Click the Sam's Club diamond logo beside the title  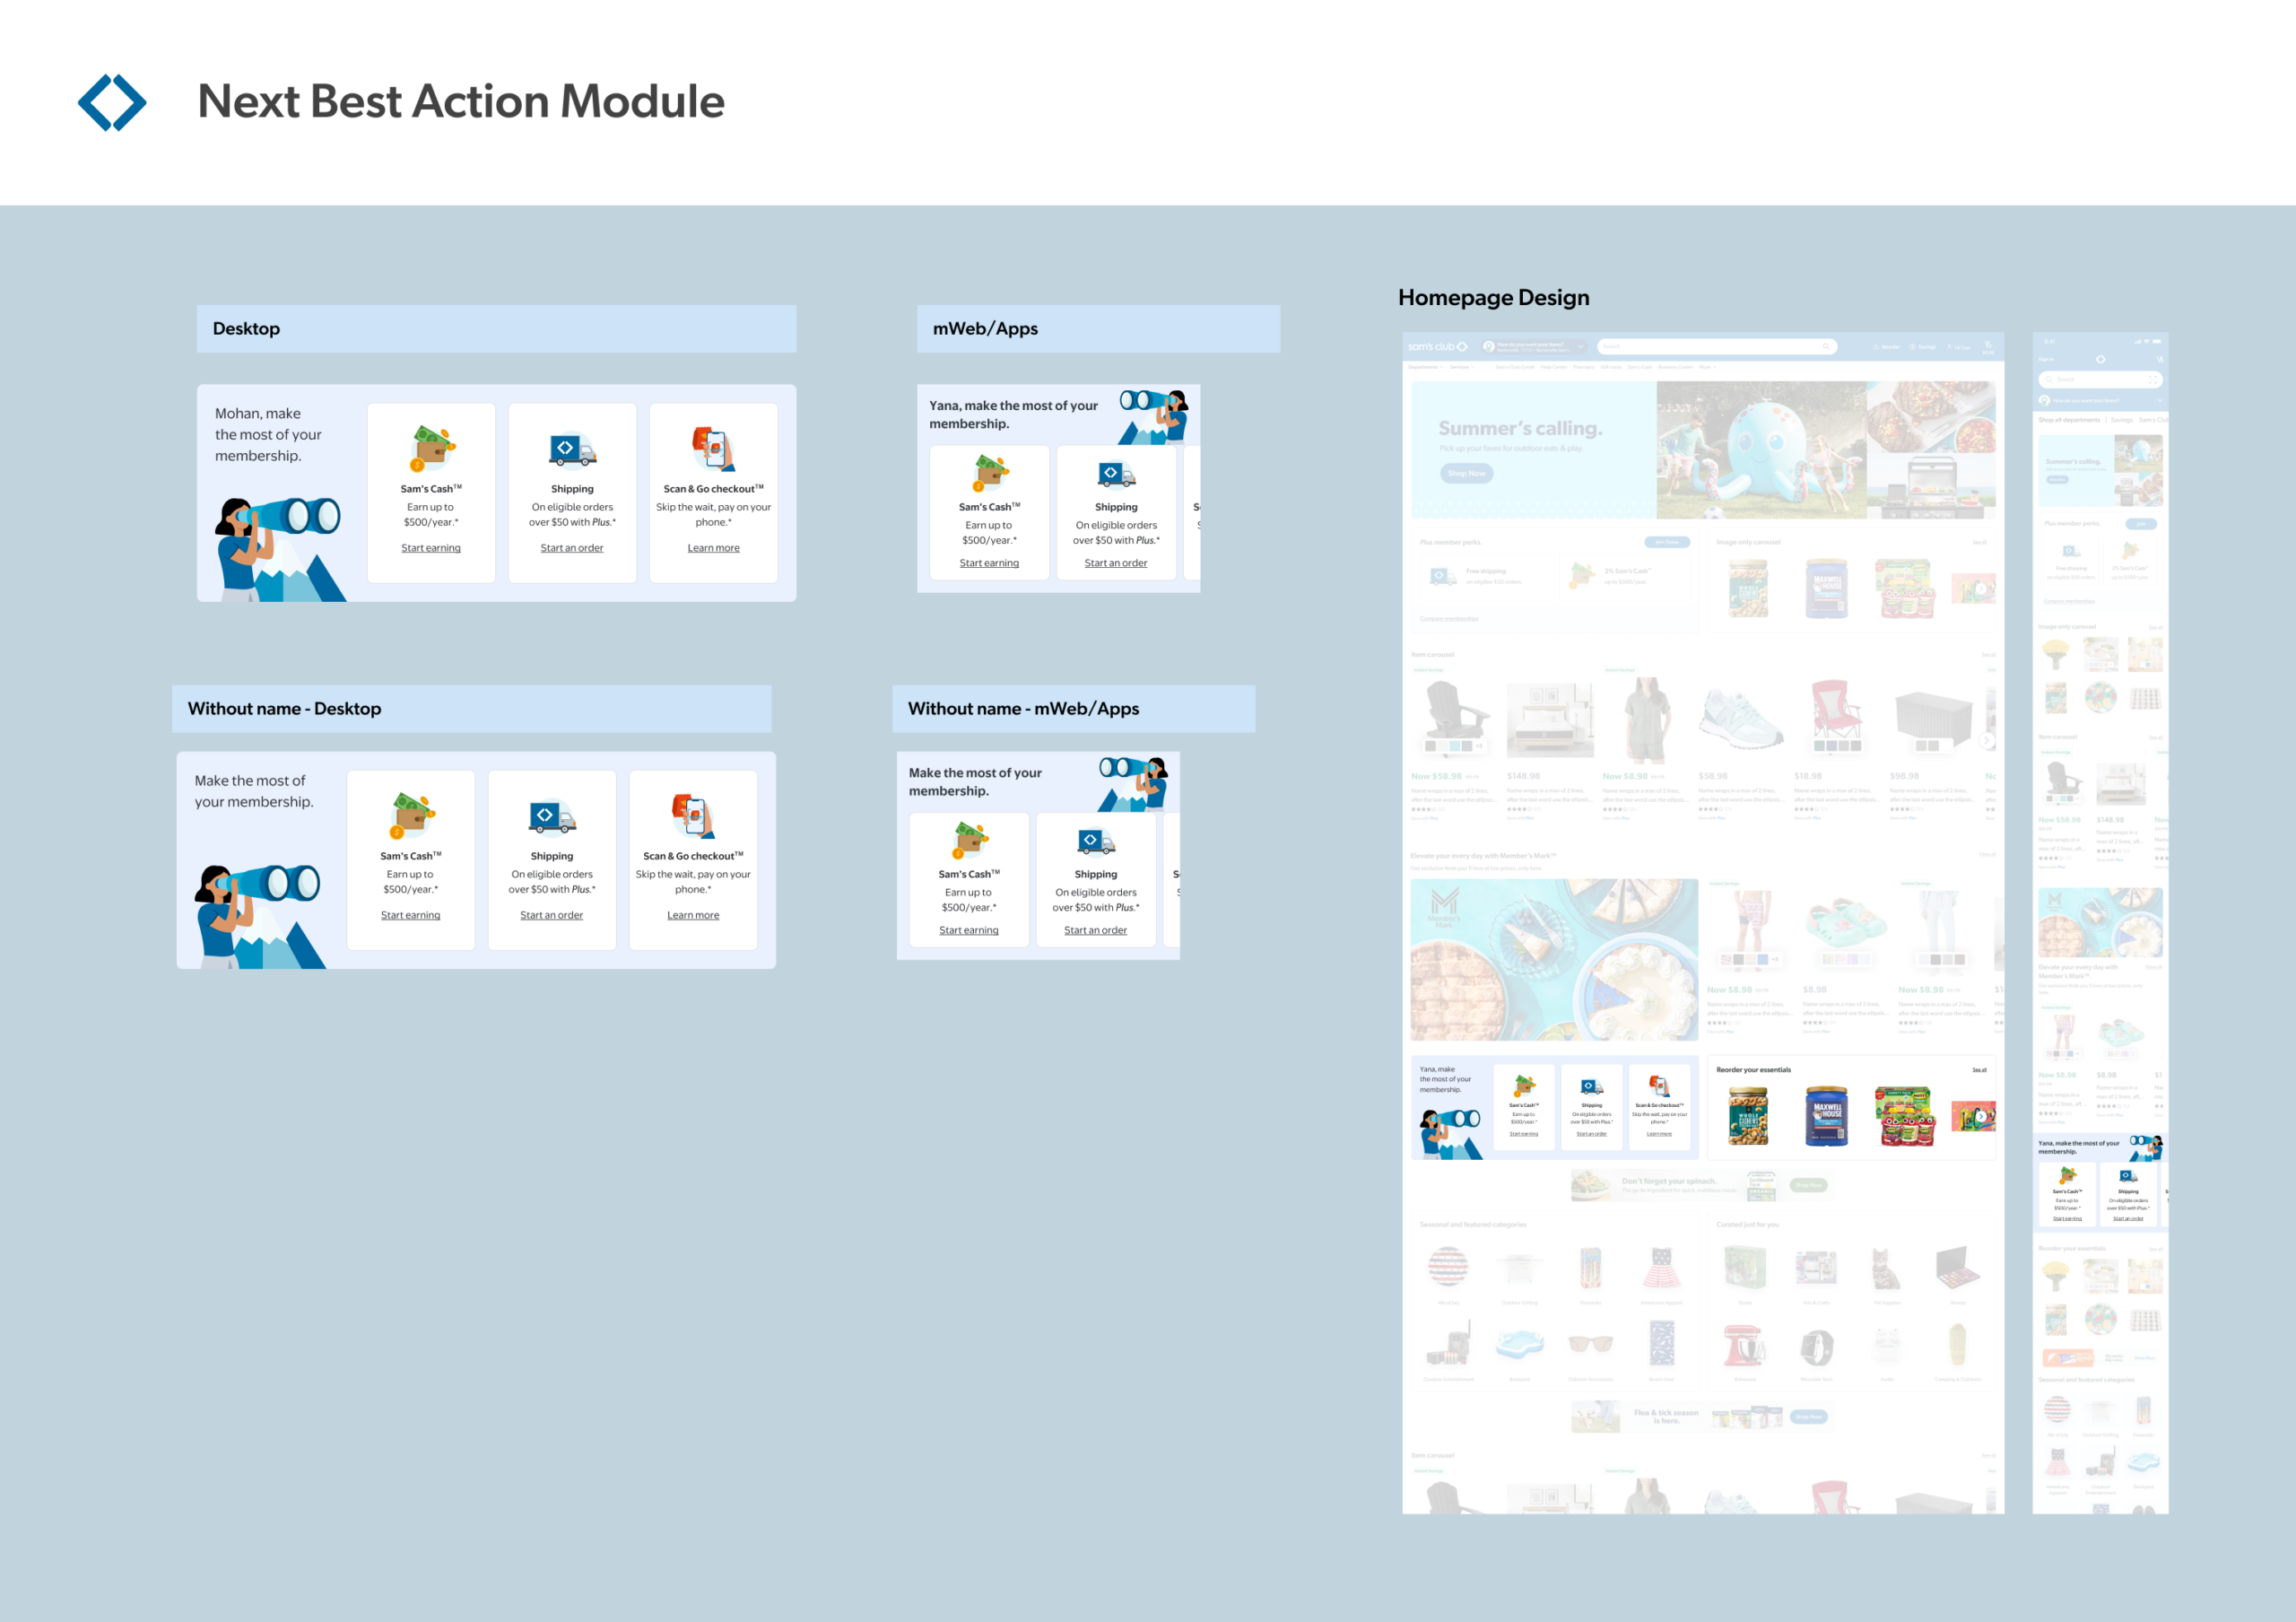112,102
